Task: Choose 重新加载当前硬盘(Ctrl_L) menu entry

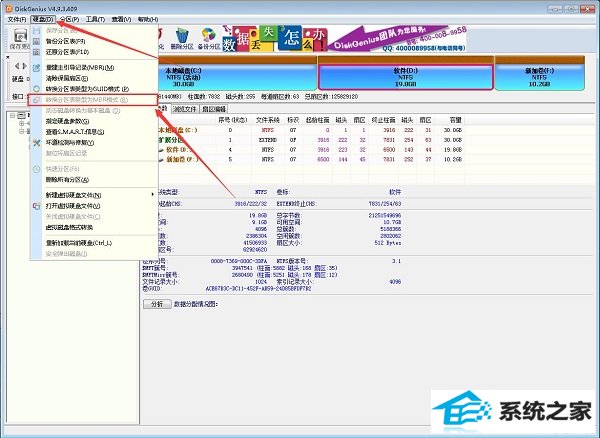Action: [x=94, y=243]
